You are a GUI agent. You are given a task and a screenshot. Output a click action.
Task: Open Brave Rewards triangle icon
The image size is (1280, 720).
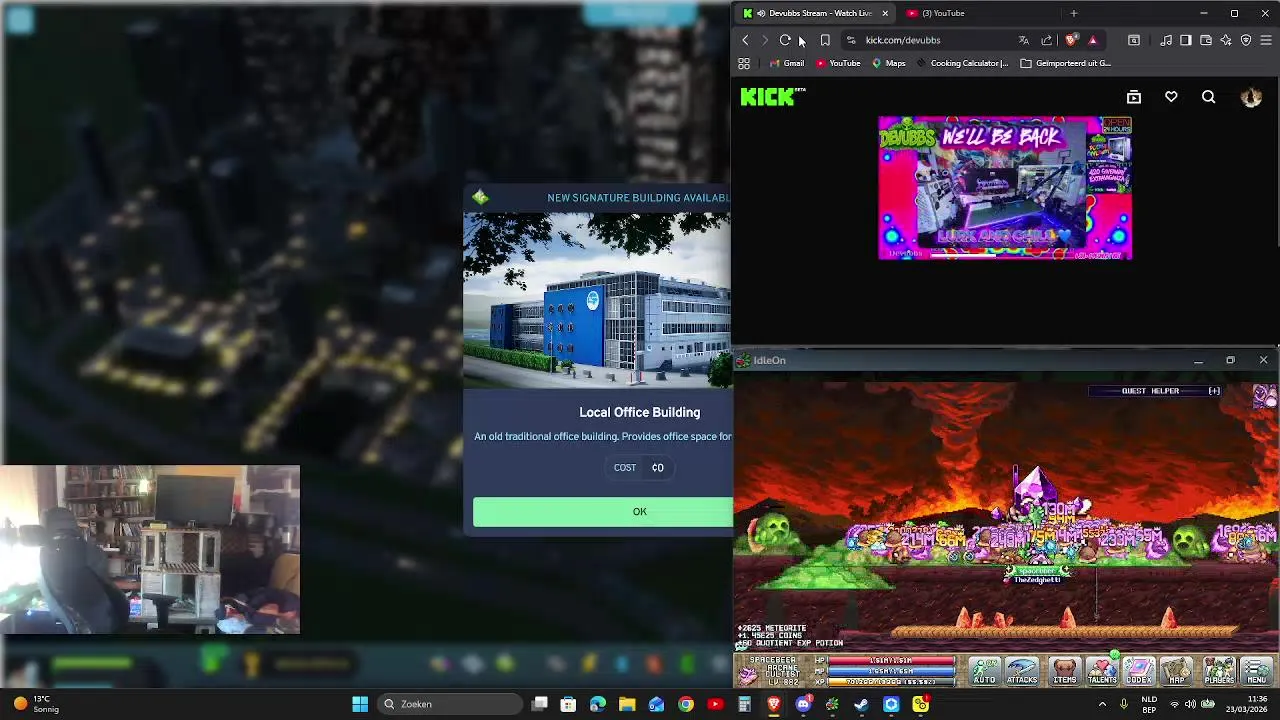(x=1092, y=40)
